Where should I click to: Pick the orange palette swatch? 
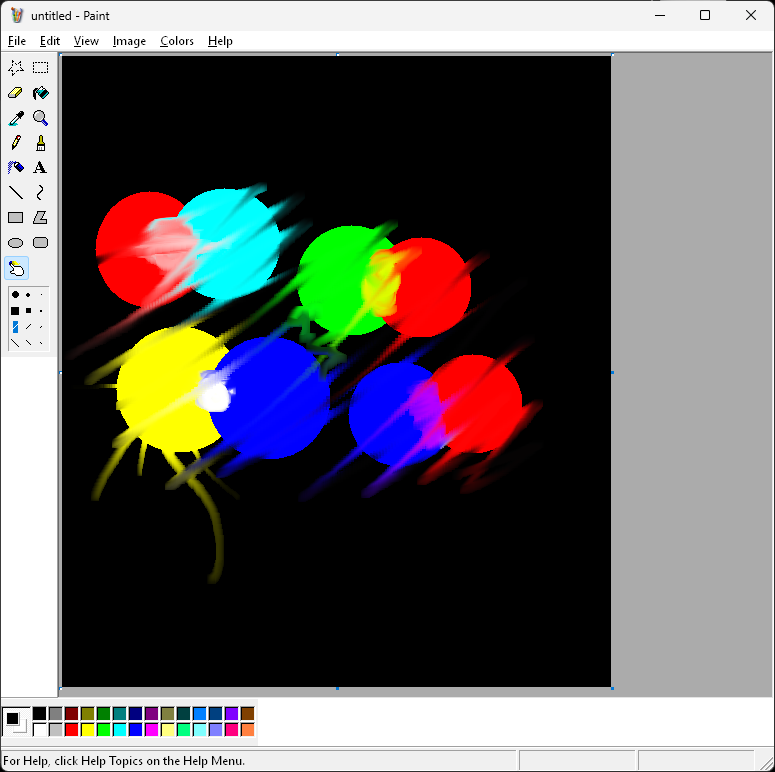[x=248, y=729]
